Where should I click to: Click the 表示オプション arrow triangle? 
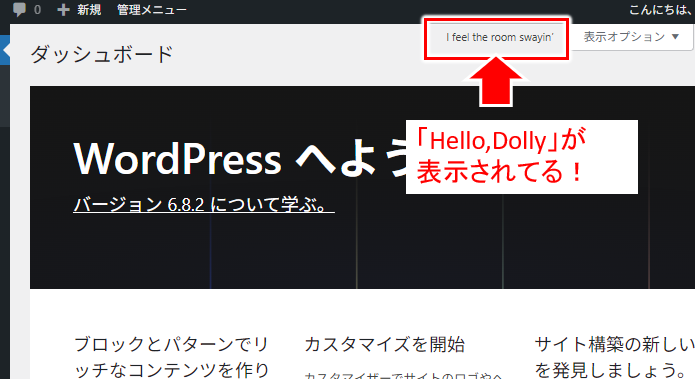(x=675, y=37)
